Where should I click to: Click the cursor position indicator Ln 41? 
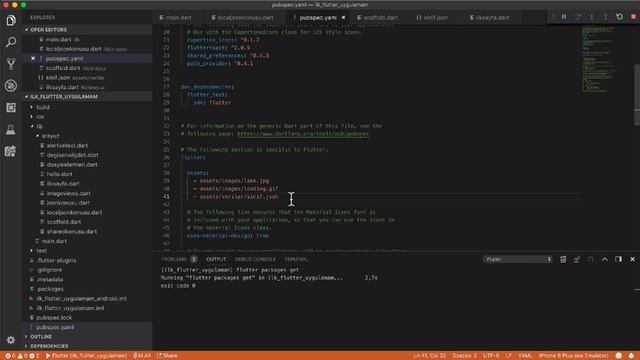coord(429,356)
